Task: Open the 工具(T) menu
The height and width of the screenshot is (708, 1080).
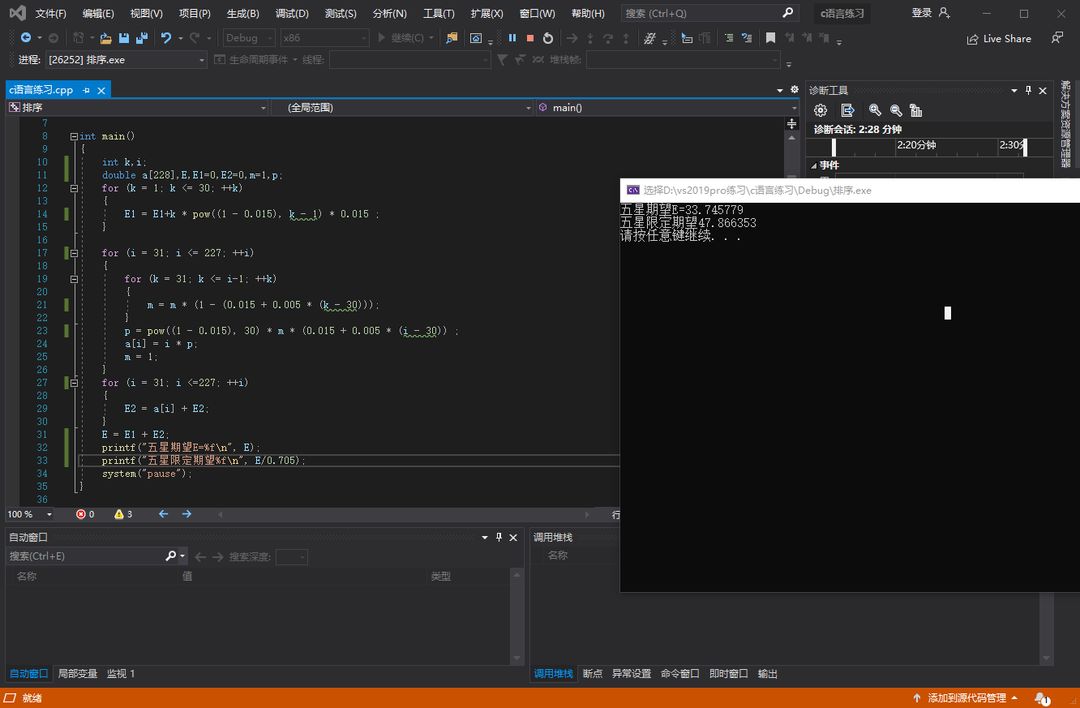Action: (439, 13)
